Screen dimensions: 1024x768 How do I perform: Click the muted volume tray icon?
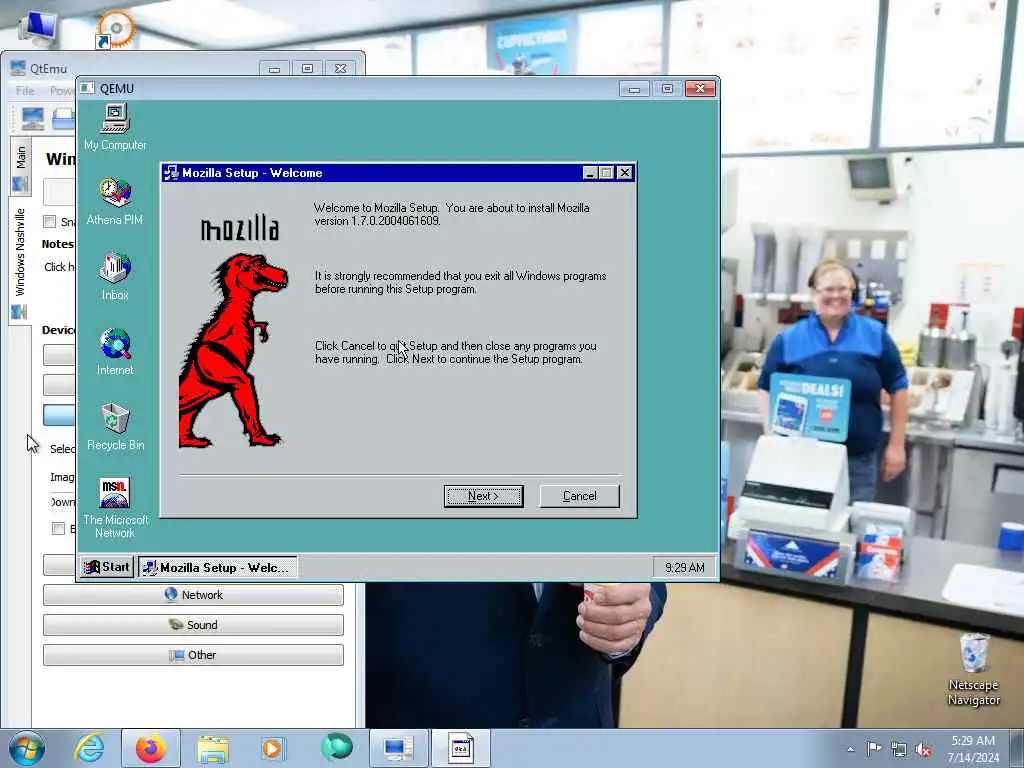point(923,750)
